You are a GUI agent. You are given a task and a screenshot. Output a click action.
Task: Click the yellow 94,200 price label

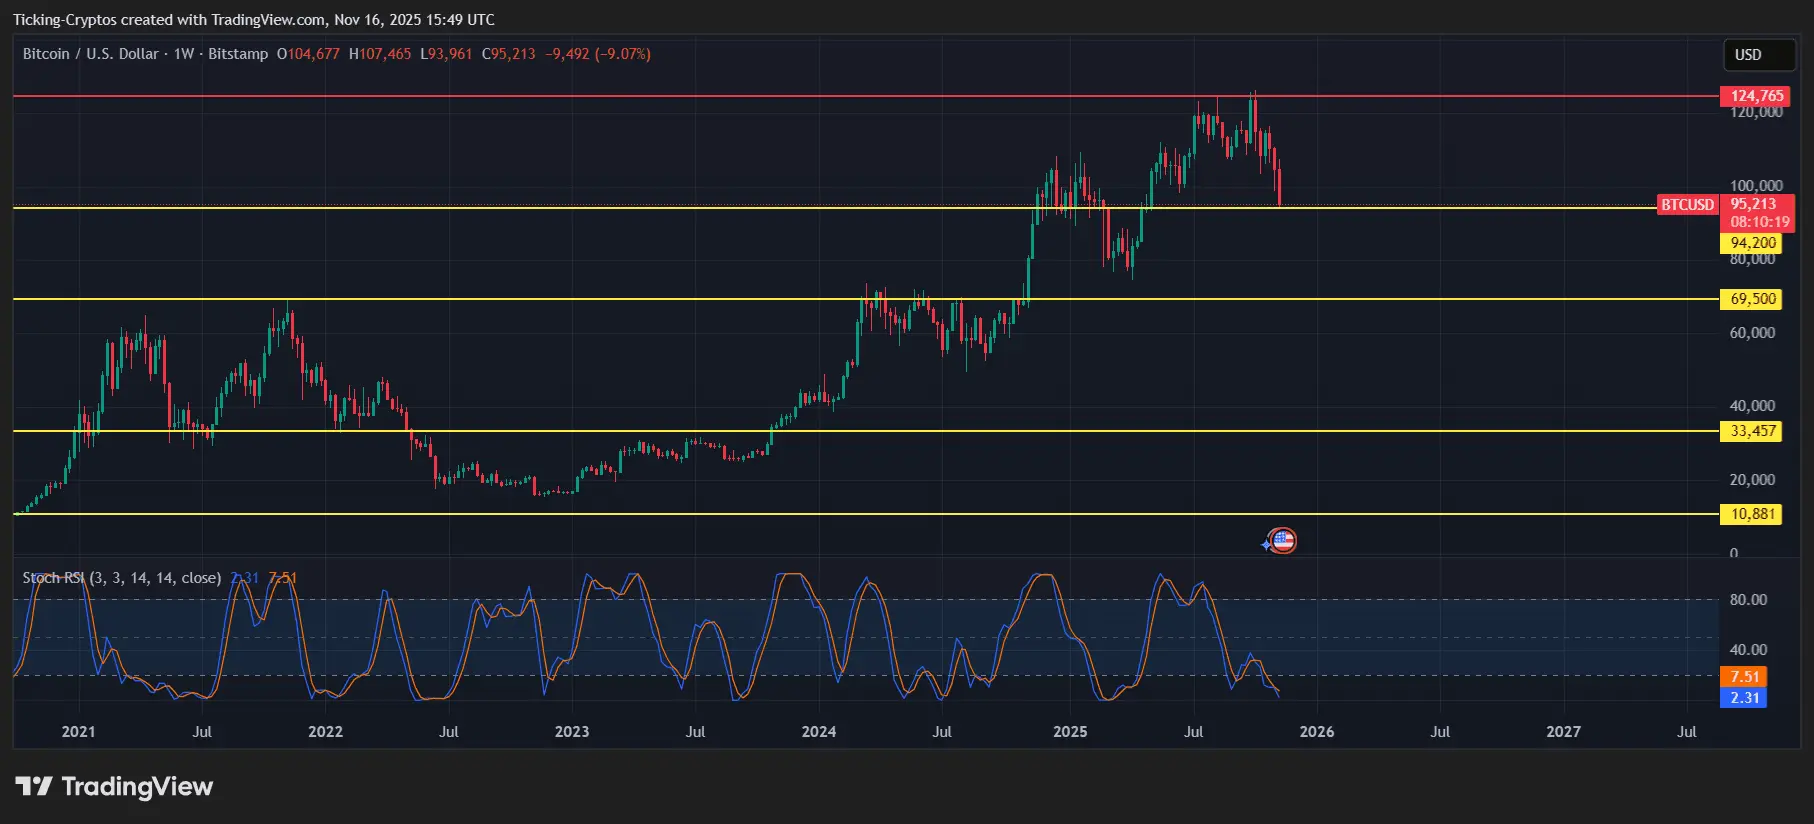pos(1753,243)
